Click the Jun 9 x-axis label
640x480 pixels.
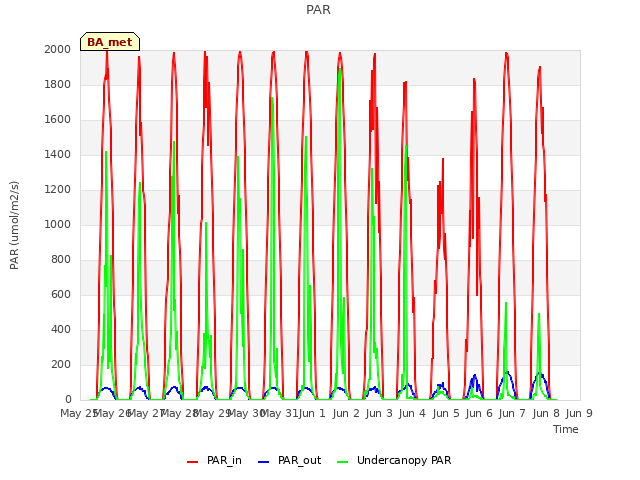click(x=579, y=413)
